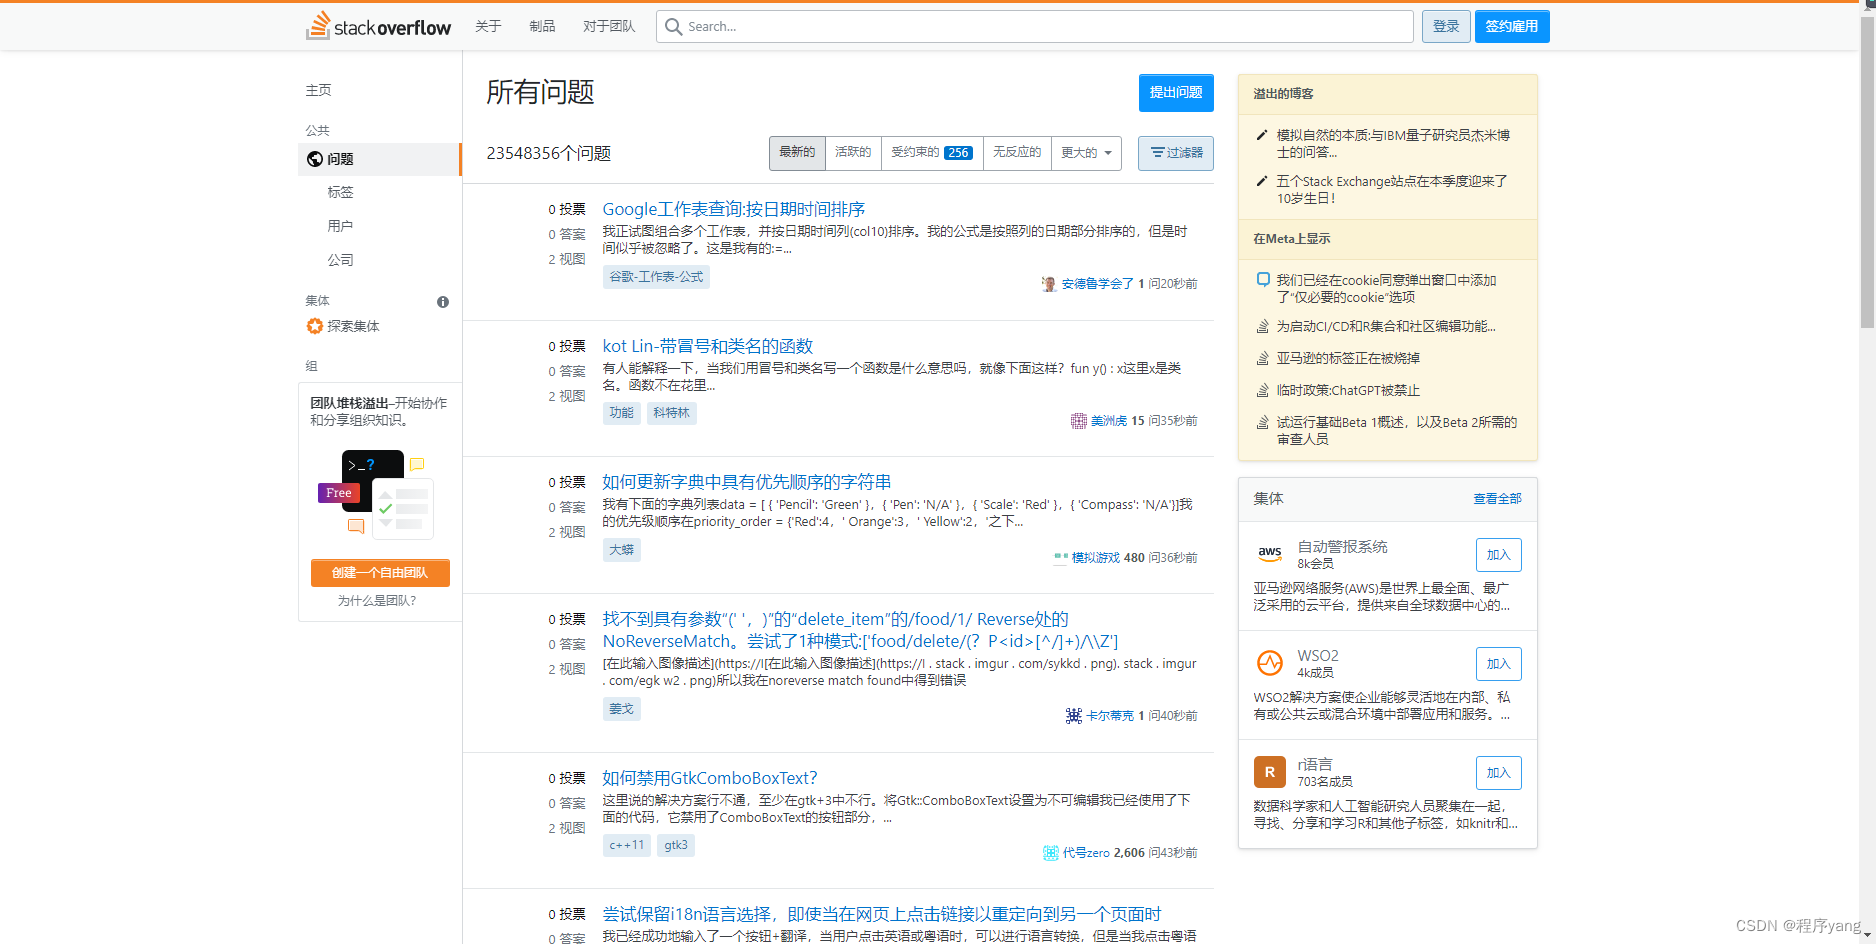Click the 功能 tag
Screen dimensions: 1876x944
[622, 413]
